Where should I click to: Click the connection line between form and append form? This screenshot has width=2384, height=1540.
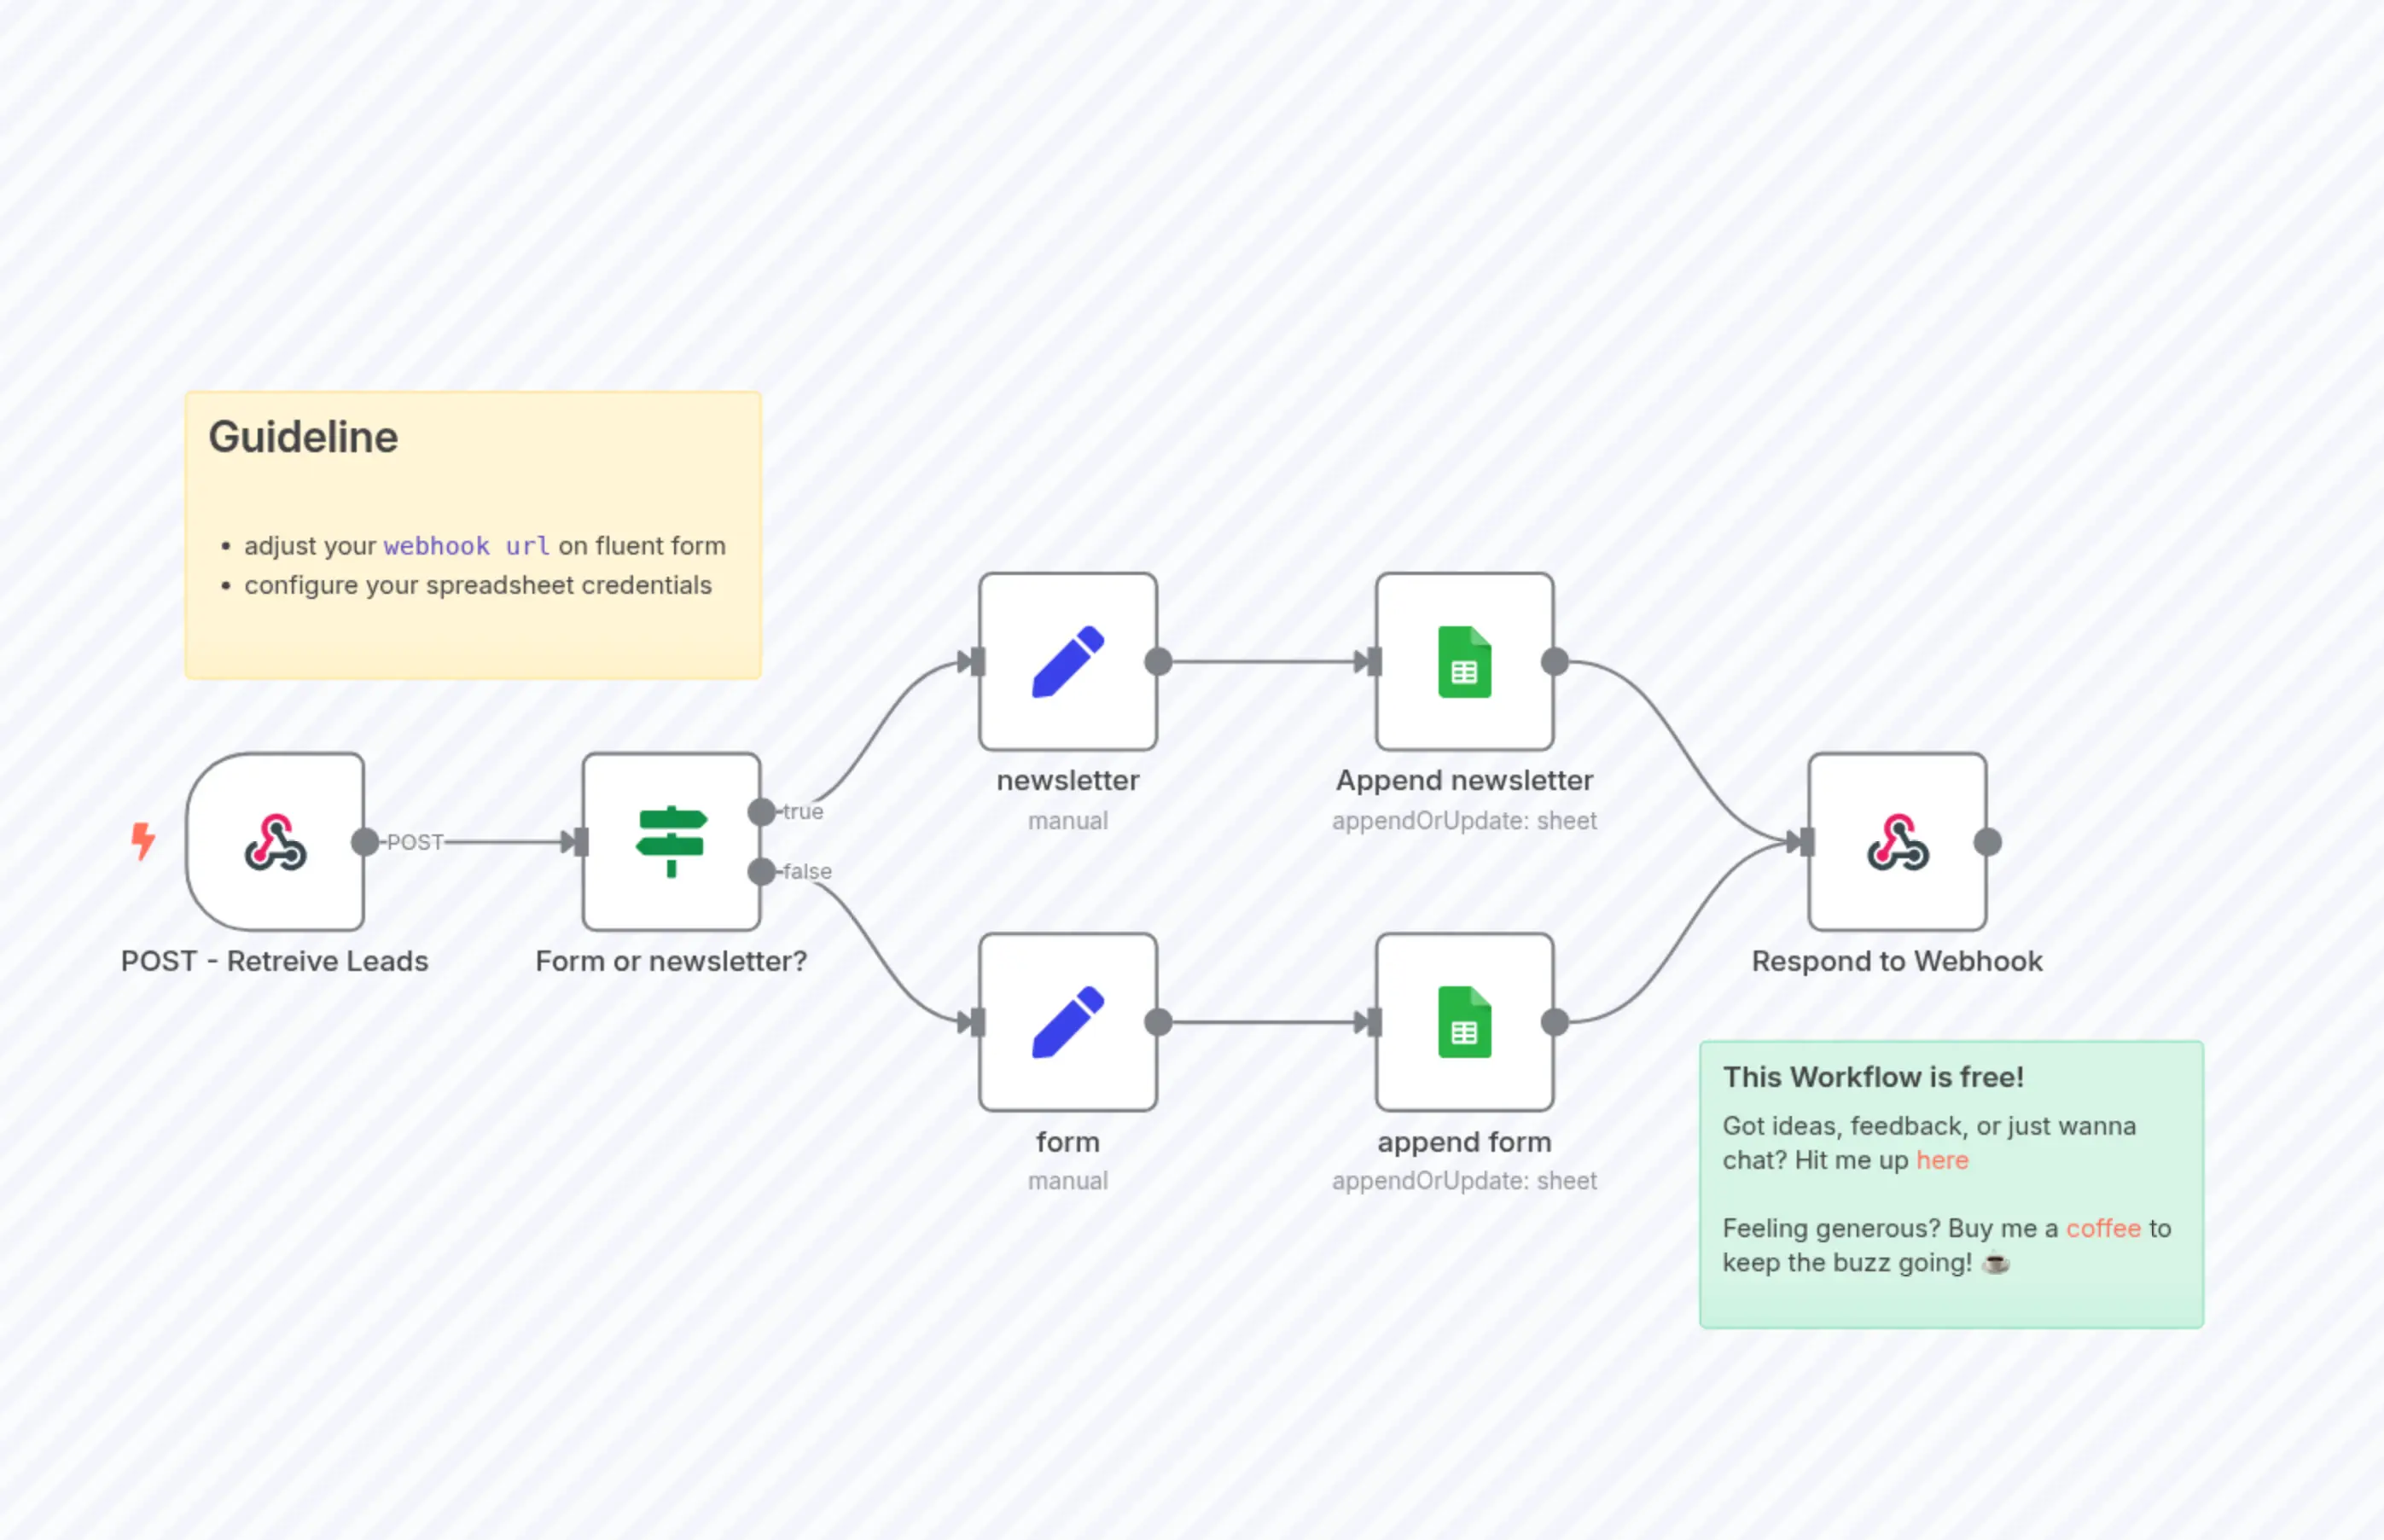pyautogui.click(x=1265, y=1022)
